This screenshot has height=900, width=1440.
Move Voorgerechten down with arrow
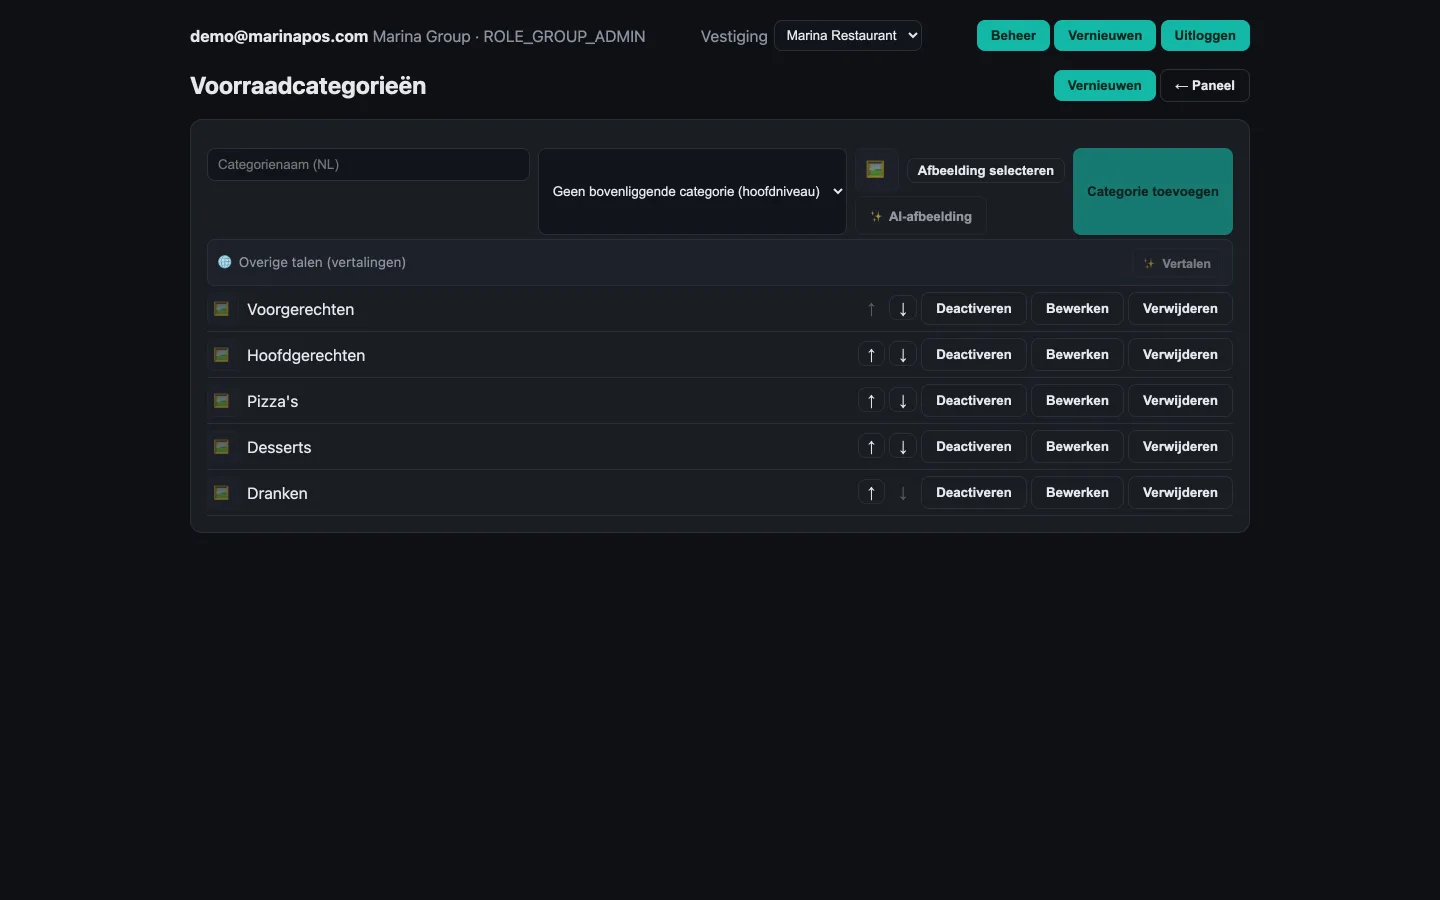click(x=903, y=309)
